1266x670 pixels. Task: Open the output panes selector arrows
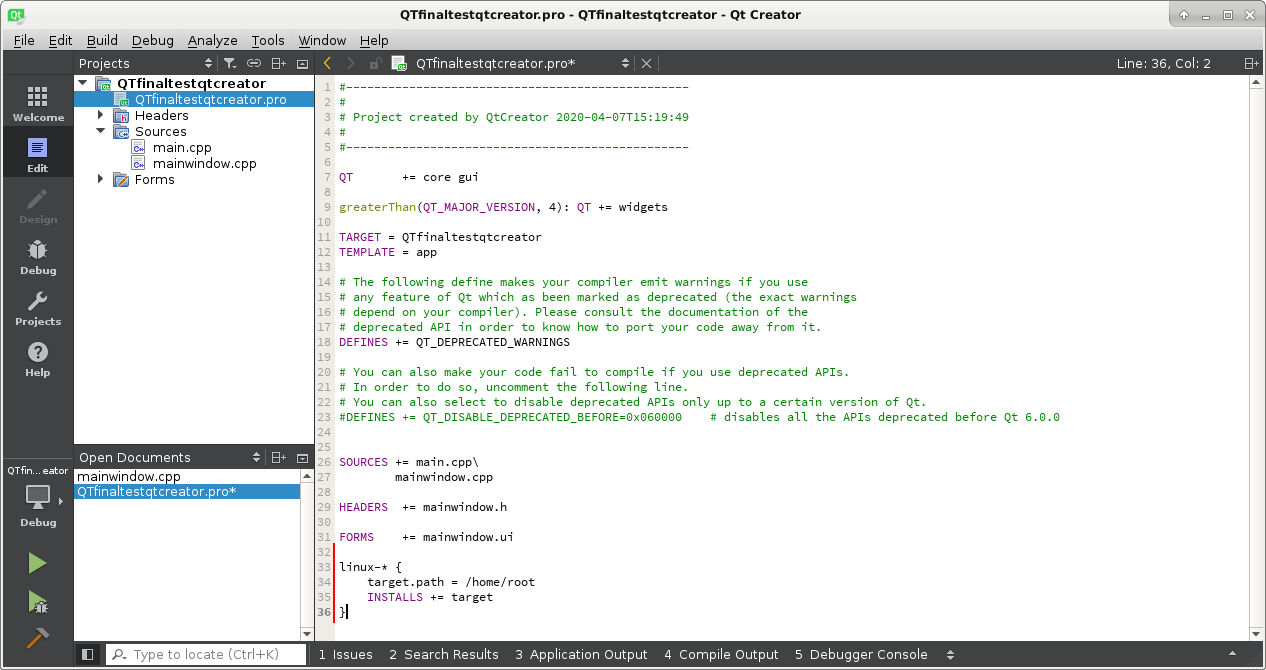click(949, 654)
